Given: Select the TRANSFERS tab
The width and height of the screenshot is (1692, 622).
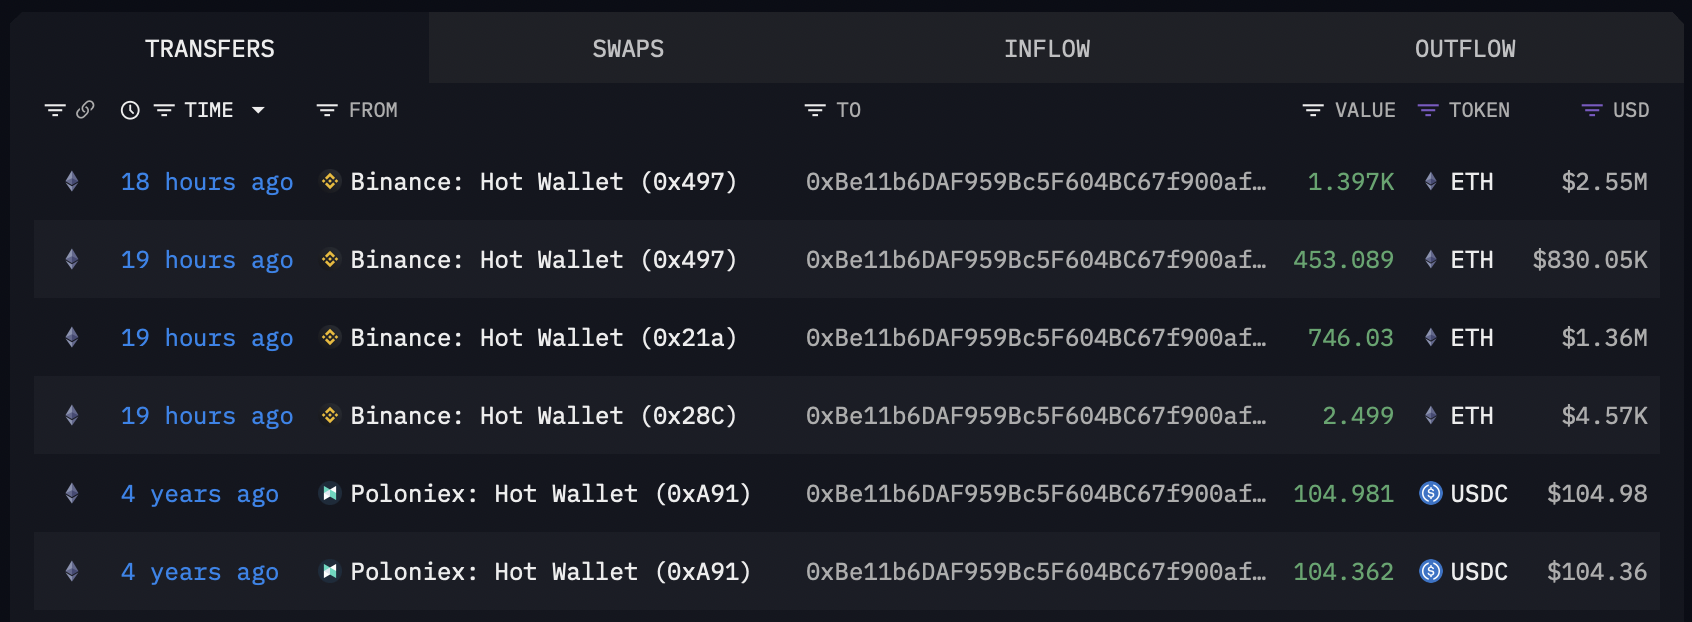Looking at the screenshot, I should tap(210, 49).
